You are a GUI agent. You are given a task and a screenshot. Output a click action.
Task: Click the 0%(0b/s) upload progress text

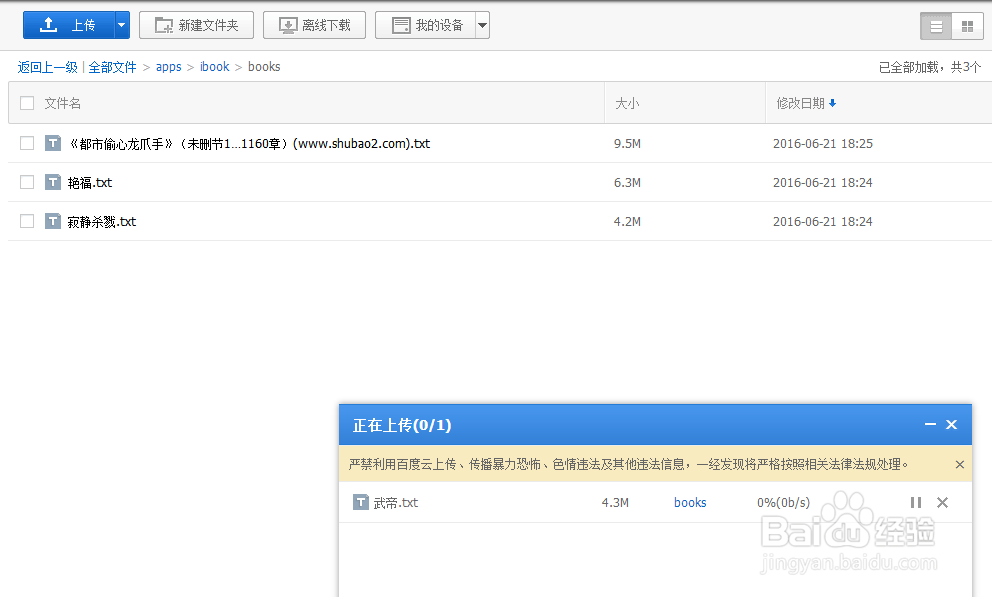click(x=783, y=503)
